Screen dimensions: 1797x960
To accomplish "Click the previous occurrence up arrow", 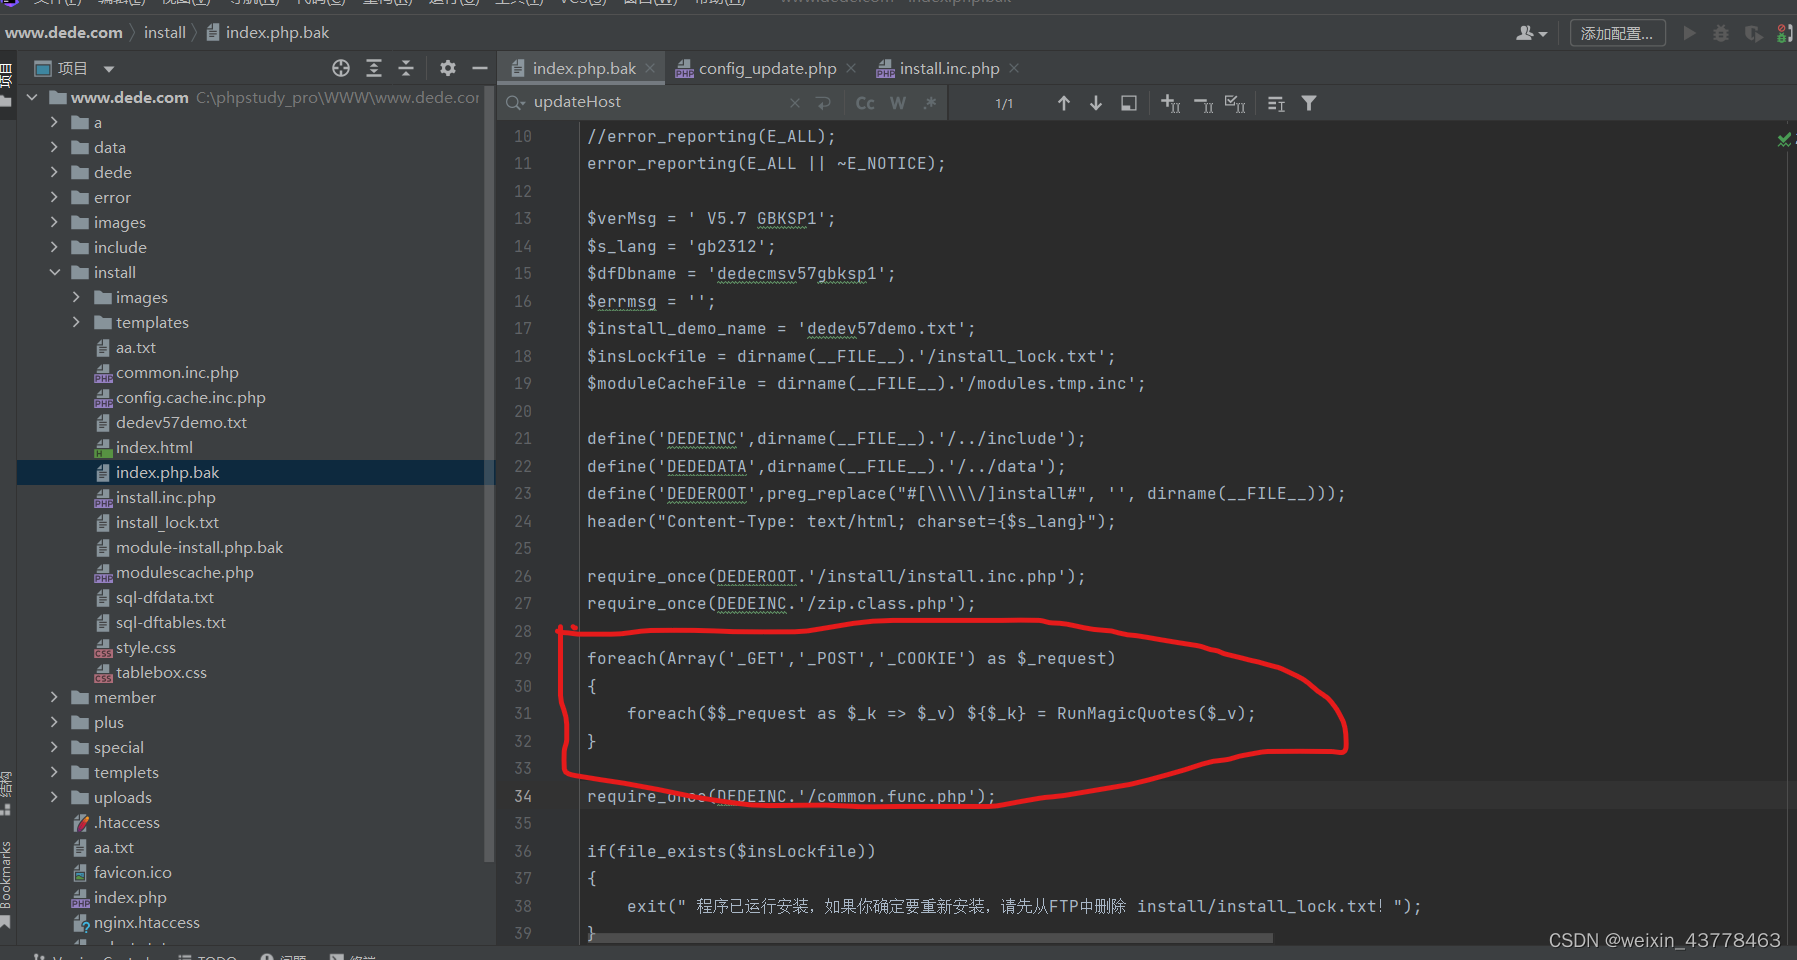I will click(1064, 102).
